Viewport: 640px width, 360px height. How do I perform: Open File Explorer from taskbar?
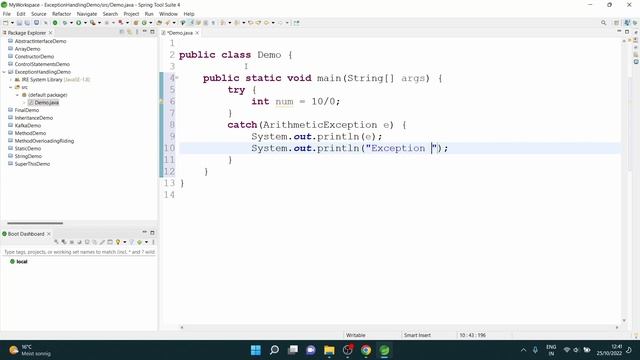pyautogui.click(x=329, y=350)
